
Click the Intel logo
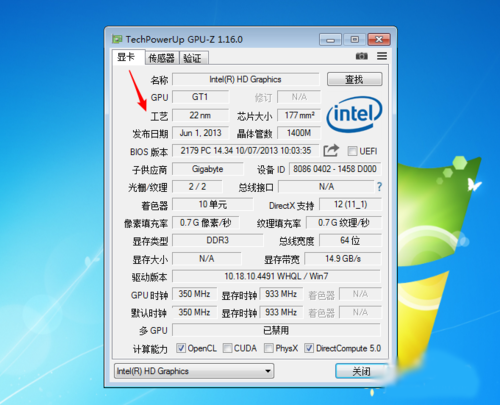point(355,114)
